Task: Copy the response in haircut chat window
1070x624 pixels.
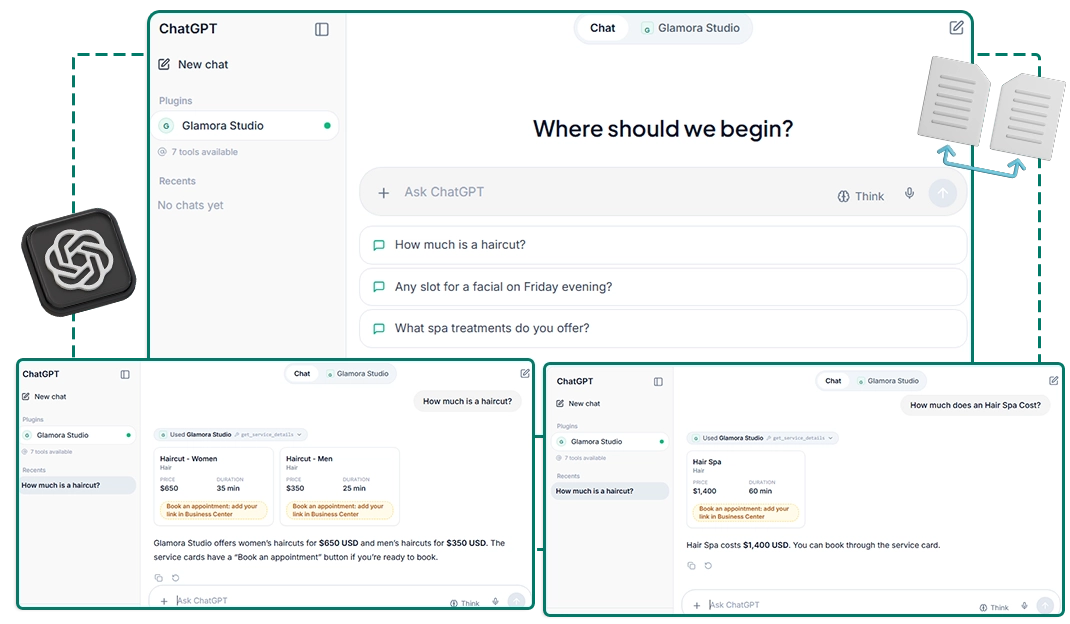Action: (158, 578)
